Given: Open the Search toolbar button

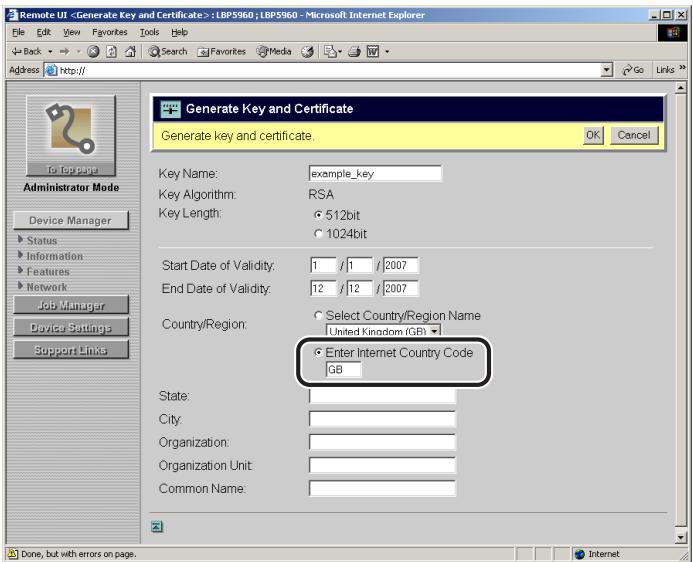Looking at the screenshot, I should [168, 52].
